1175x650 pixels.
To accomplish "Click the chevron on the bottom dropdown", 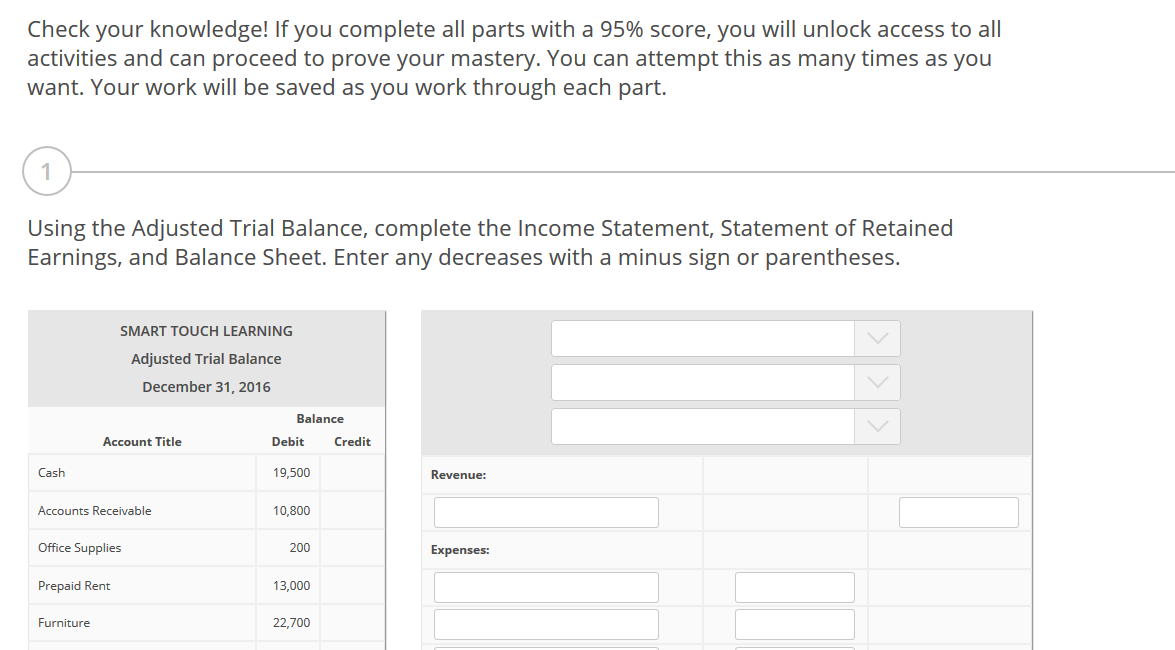I will click(x=877, y=426).
